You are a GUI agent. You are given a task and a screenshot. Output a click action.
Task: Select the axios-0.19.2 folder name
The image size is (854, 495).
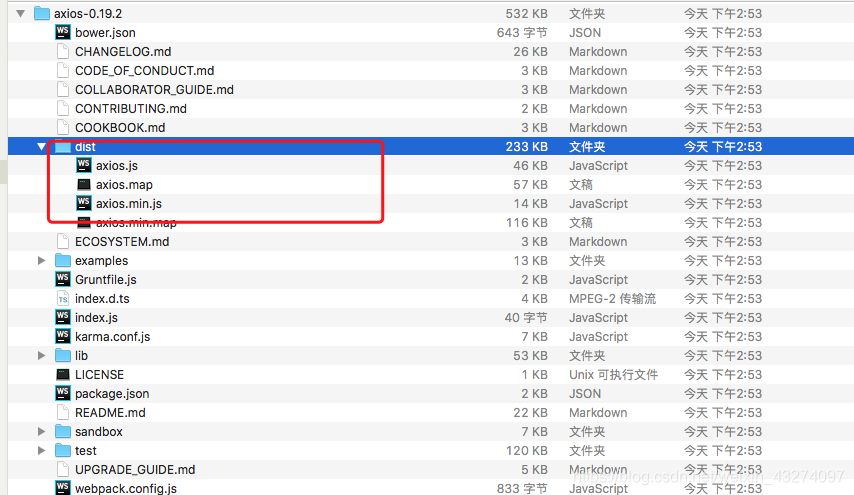pos(88,14)
